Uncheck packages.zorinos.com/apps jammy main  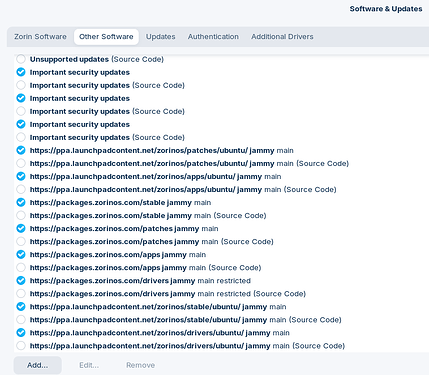tap(21, 254)
